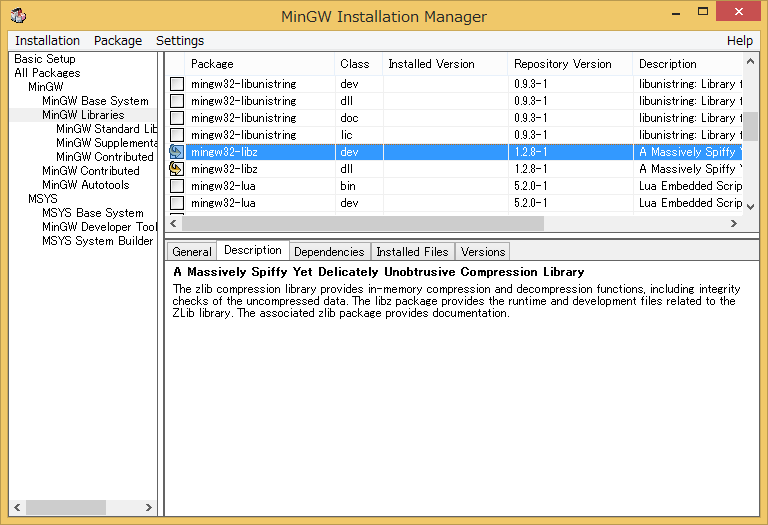Select MSYS Base System category

click(93, 213)
